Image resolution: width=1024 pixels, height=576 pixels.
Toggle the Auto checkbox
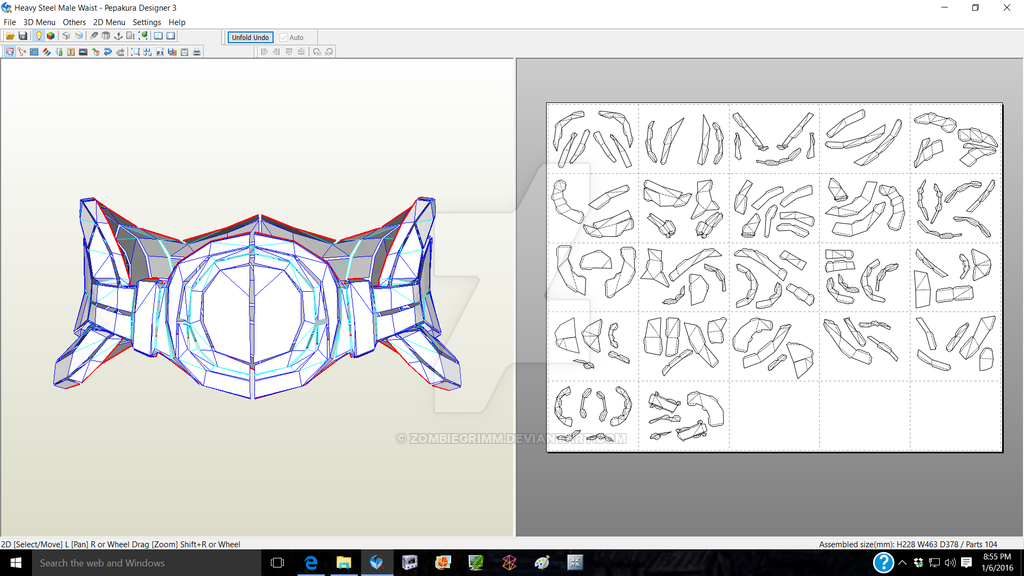[283, 37]
